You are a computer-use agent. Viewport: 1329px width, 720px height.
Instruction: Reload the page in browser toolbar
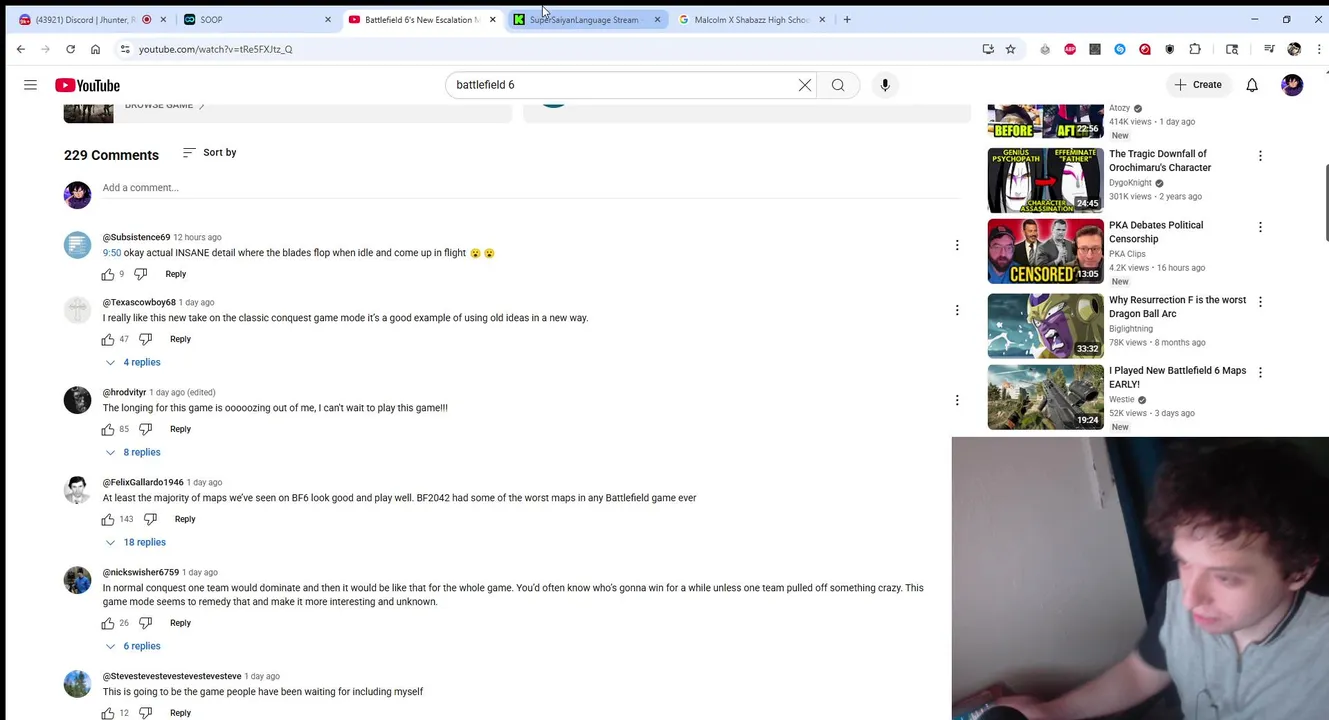point(70,49)
